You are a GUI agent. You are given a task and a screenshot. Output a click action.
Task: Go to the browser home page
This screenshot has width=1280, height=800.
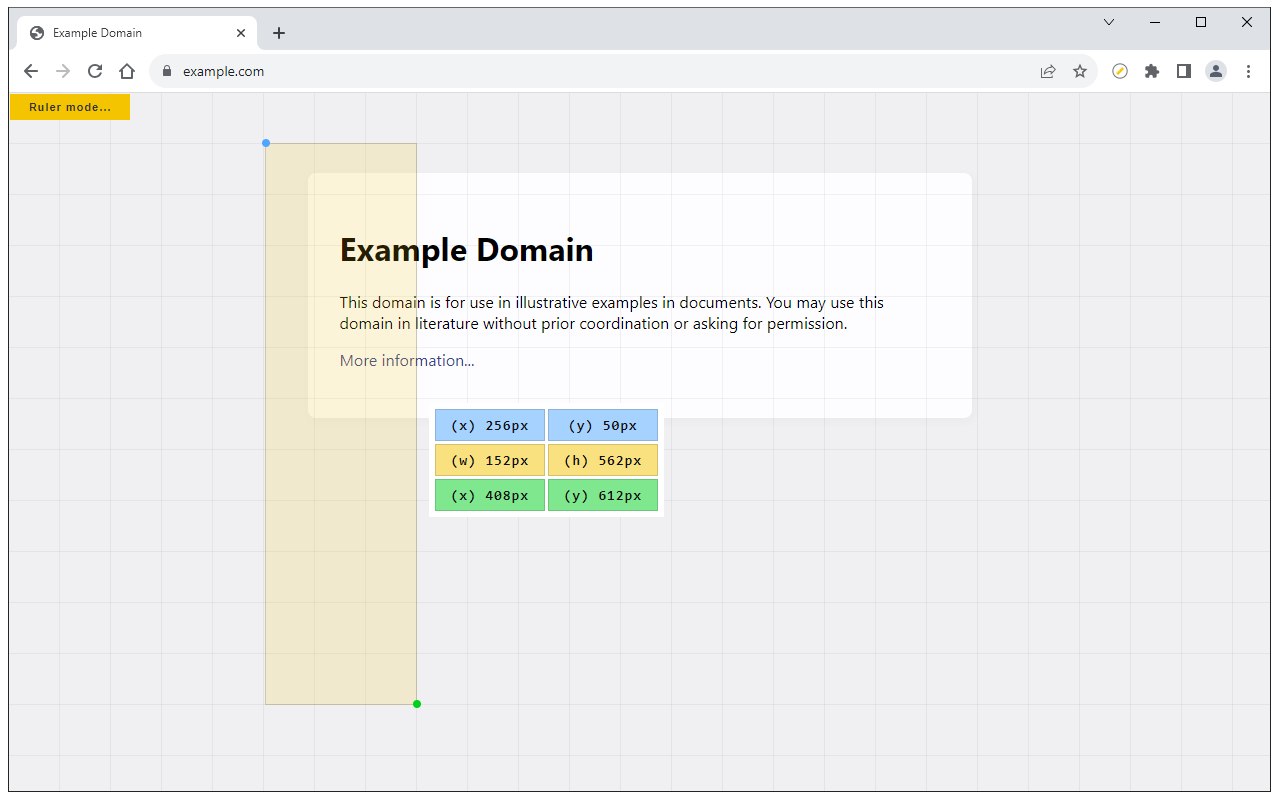pyautogui.click(x=127, y=71)
